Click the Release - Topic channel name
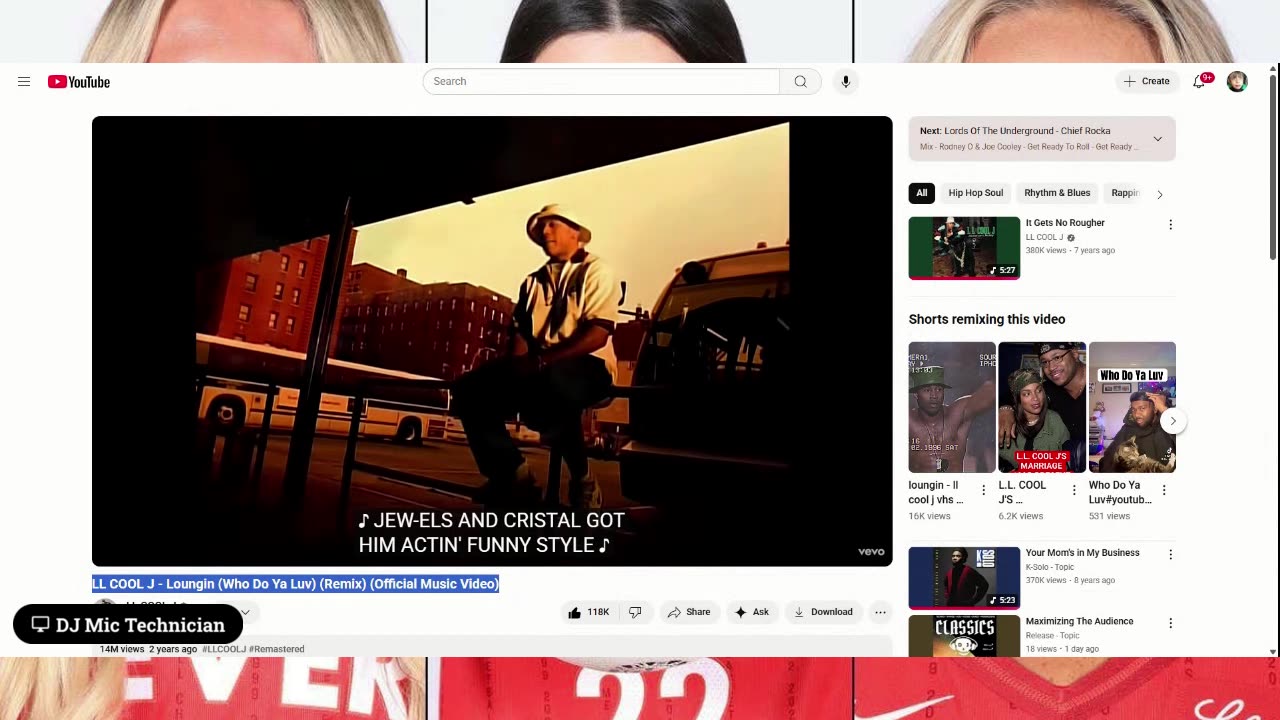 [1053, 635]
